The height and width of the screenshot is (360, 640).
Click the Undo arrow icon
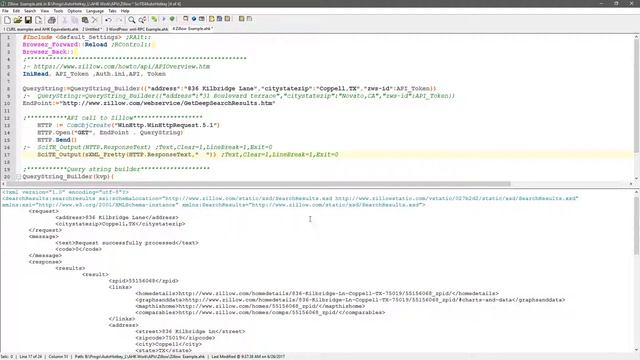(x=108, y=20)
